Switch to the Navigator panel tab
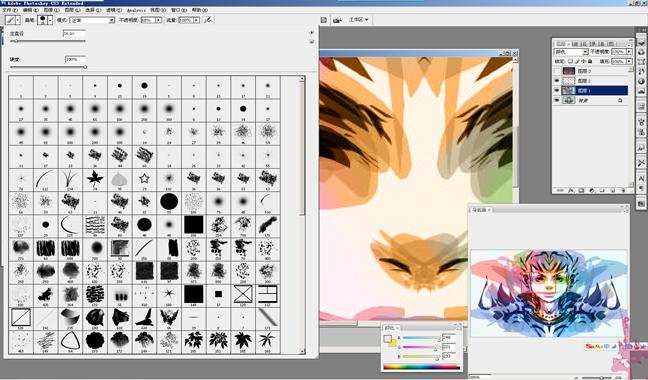This screenshot has width=648, height=380. (480, 210)
